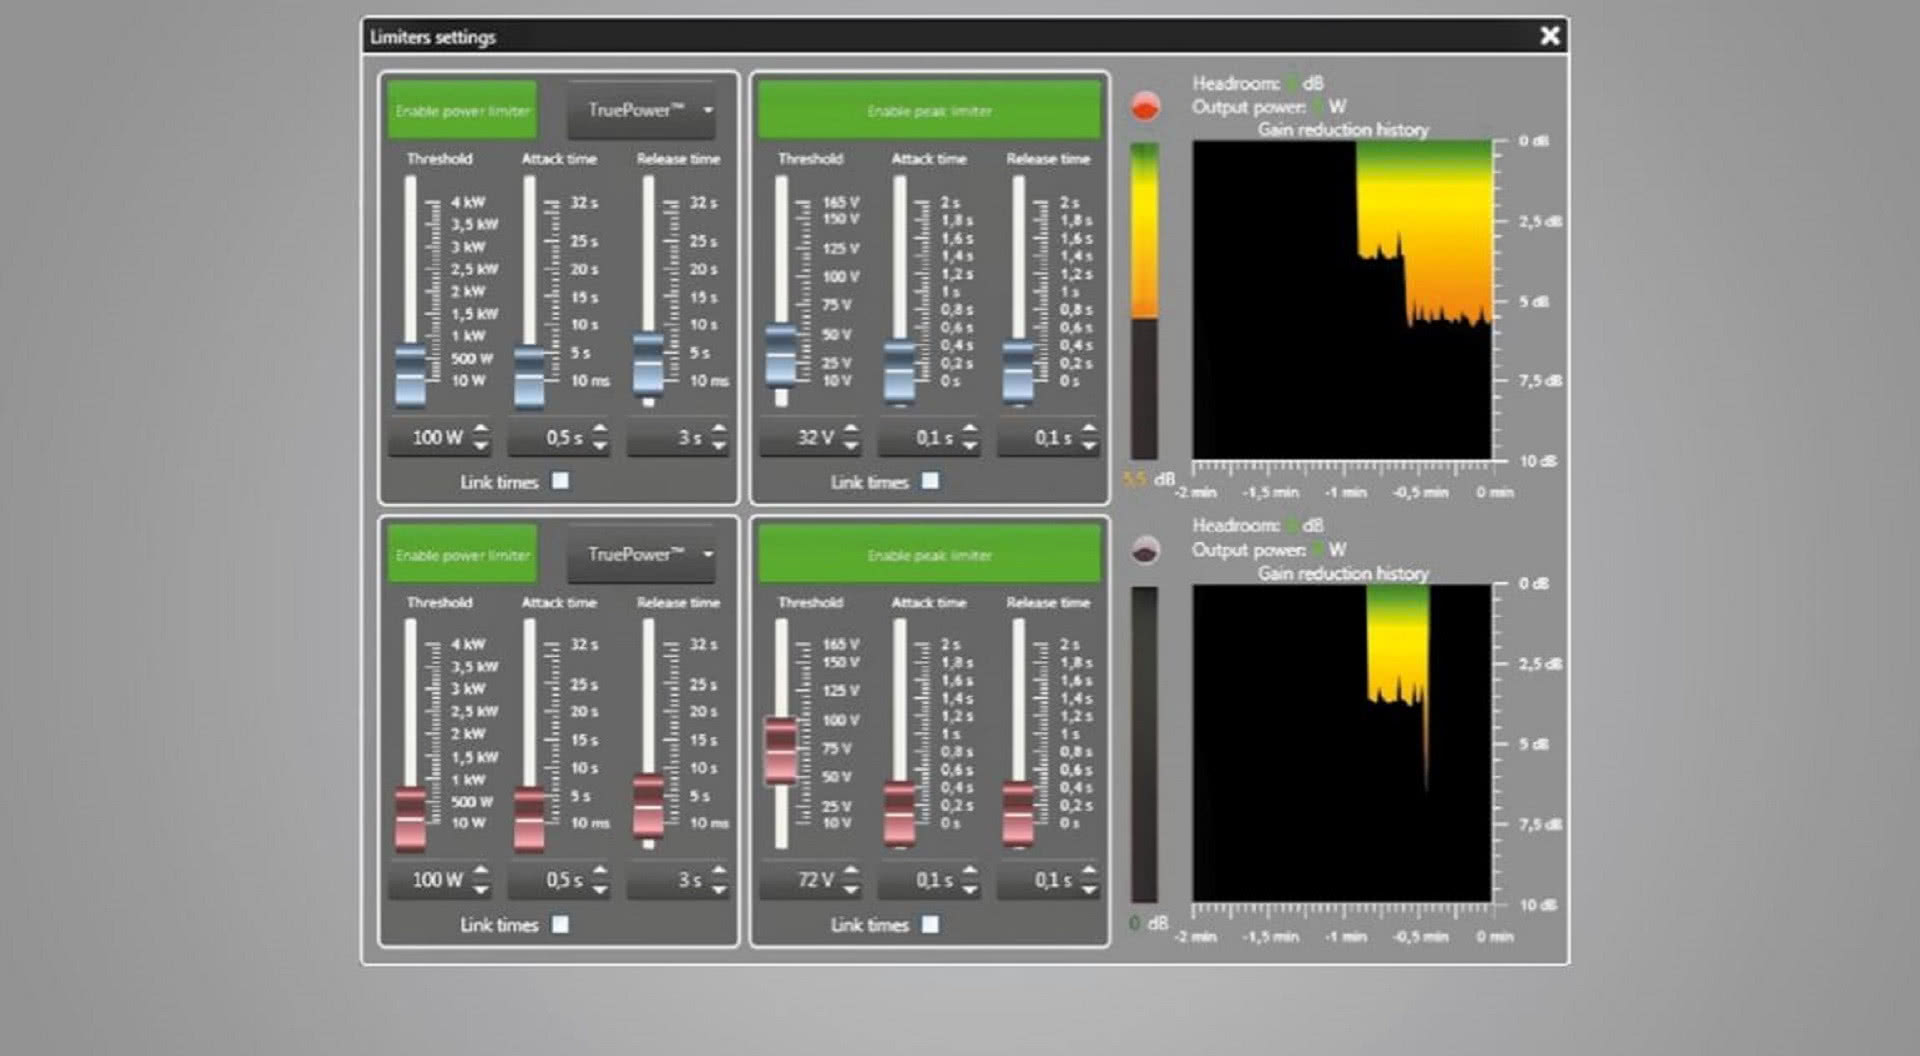
Task: Increase top power threshold 100 W value
Action: point(481,429)
